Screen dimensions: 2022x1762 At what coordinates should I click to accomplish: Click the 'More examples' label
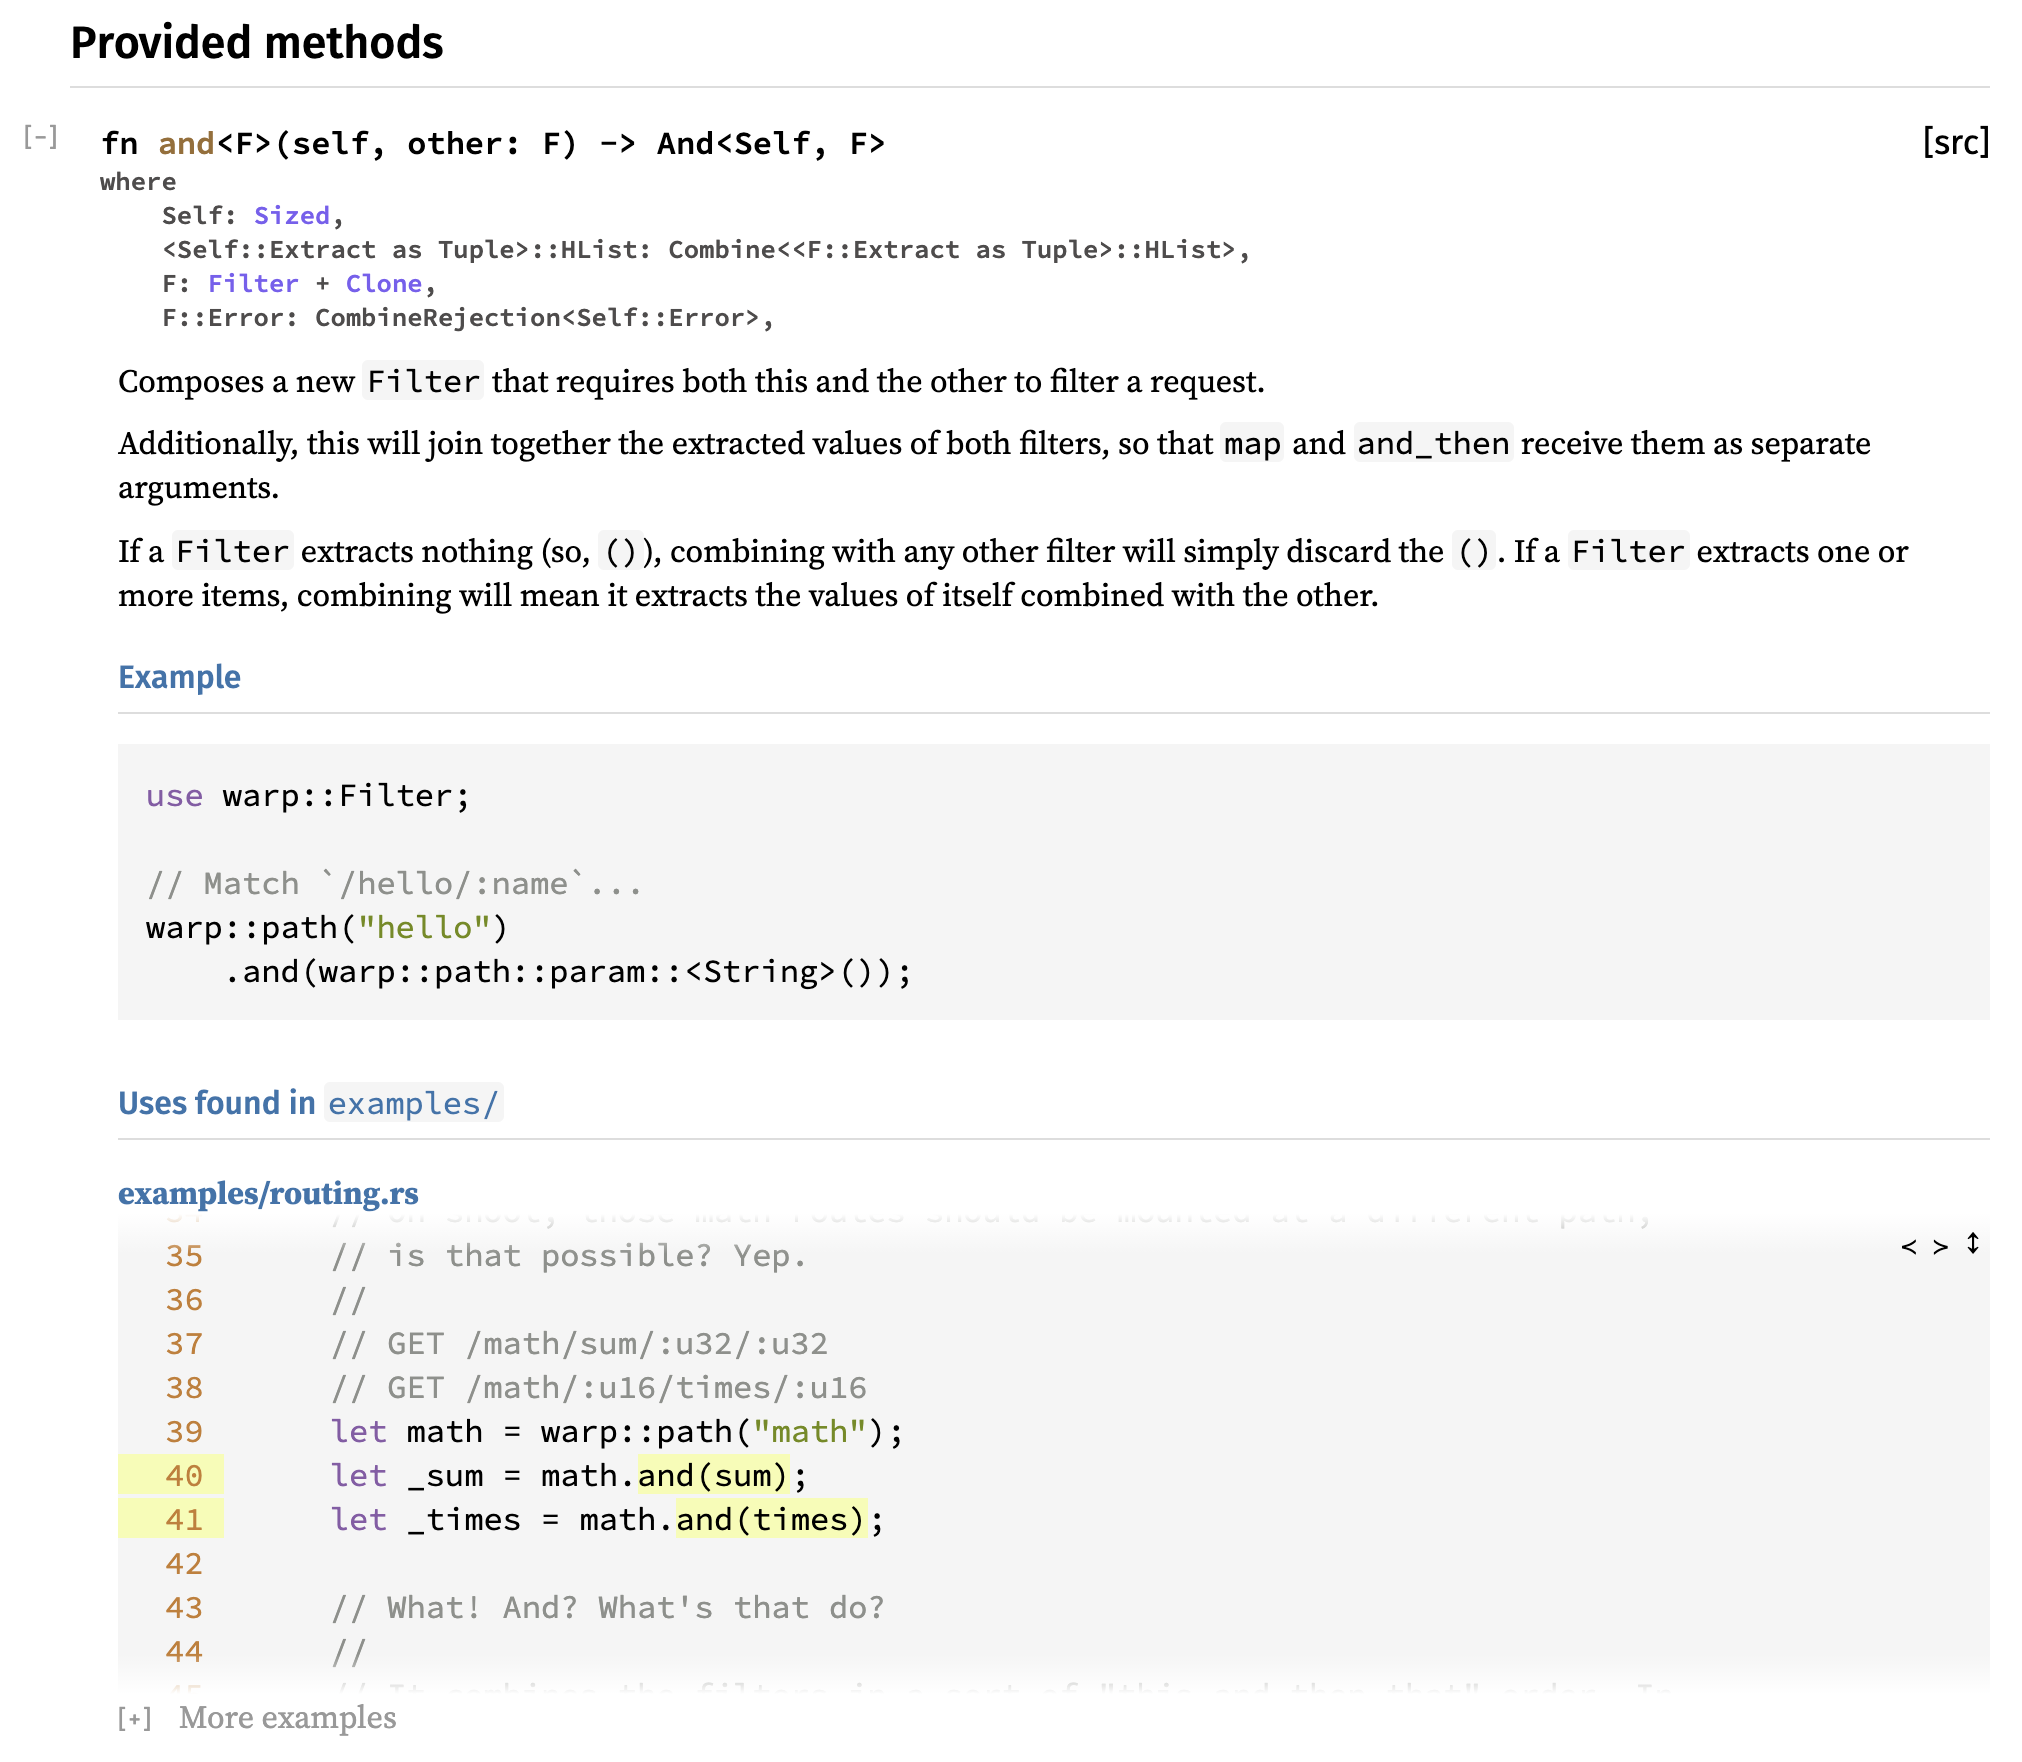click(x=288, y=1718)
